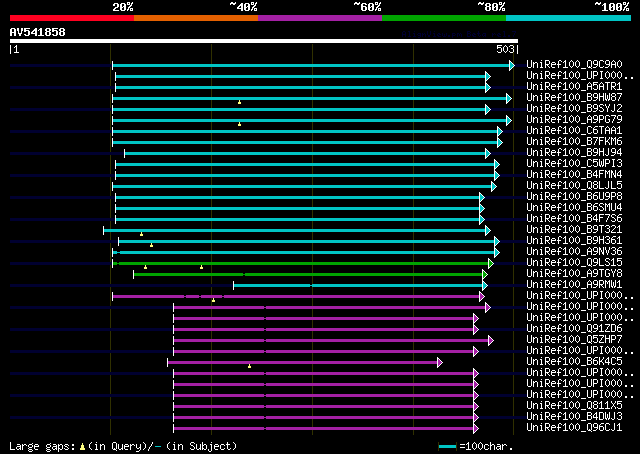Click the UniRef100_Q91ZD6 label

point(574,329)
